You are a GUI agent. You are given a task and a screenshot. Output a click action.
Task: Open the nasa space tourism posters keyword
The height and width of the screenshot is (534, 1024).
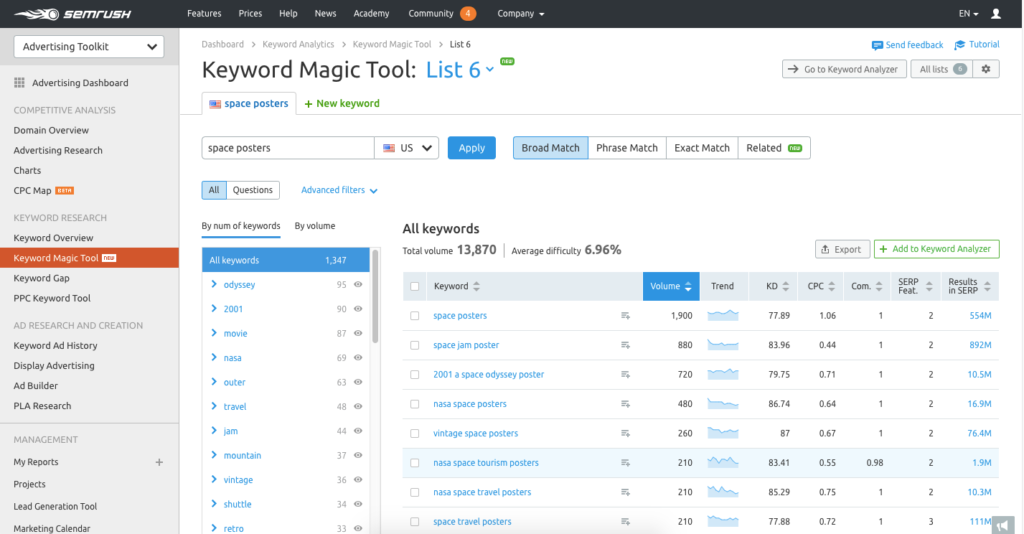pyautogui.click(x=486, y=463)
